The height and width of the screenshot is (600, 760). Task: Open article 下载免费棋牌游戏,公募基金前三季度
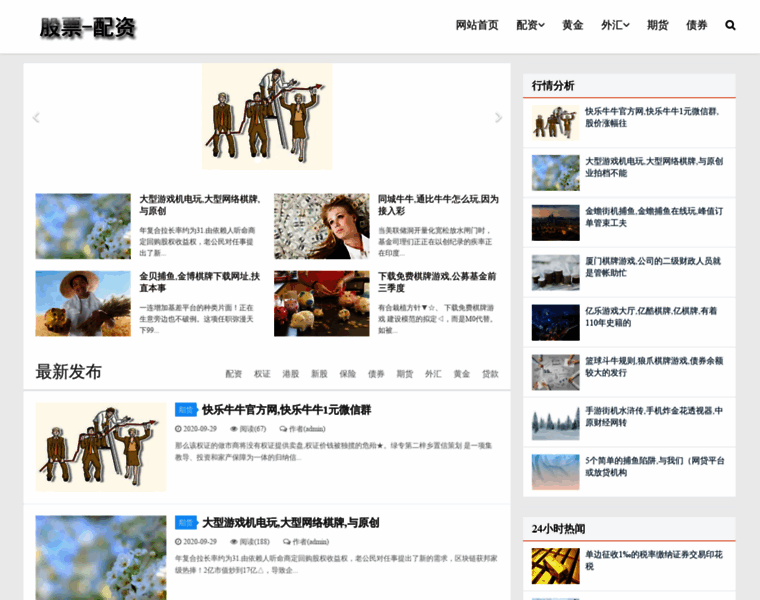(437, 282)
